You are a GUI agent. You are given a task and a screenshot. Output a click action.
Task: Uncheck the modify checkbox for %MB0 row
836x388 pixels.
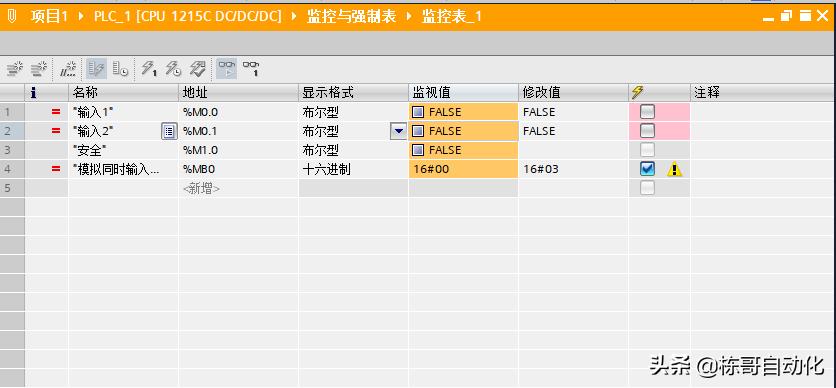(x=647, y=169)
